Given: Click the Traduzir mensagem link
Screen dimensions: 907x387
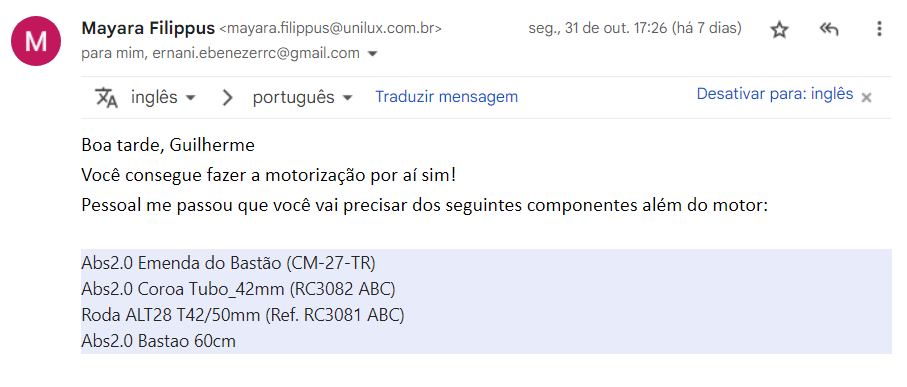Looking at the screenshot, I should [447, 97].
